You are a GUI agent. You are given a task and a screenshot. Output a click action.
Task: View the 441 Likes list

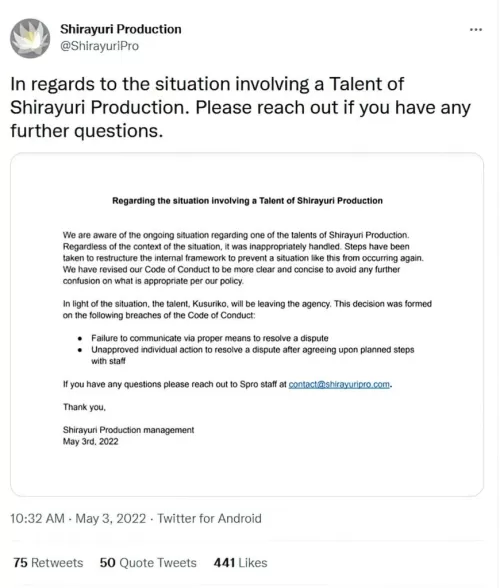pyautogui.click(x=240, y=562)
